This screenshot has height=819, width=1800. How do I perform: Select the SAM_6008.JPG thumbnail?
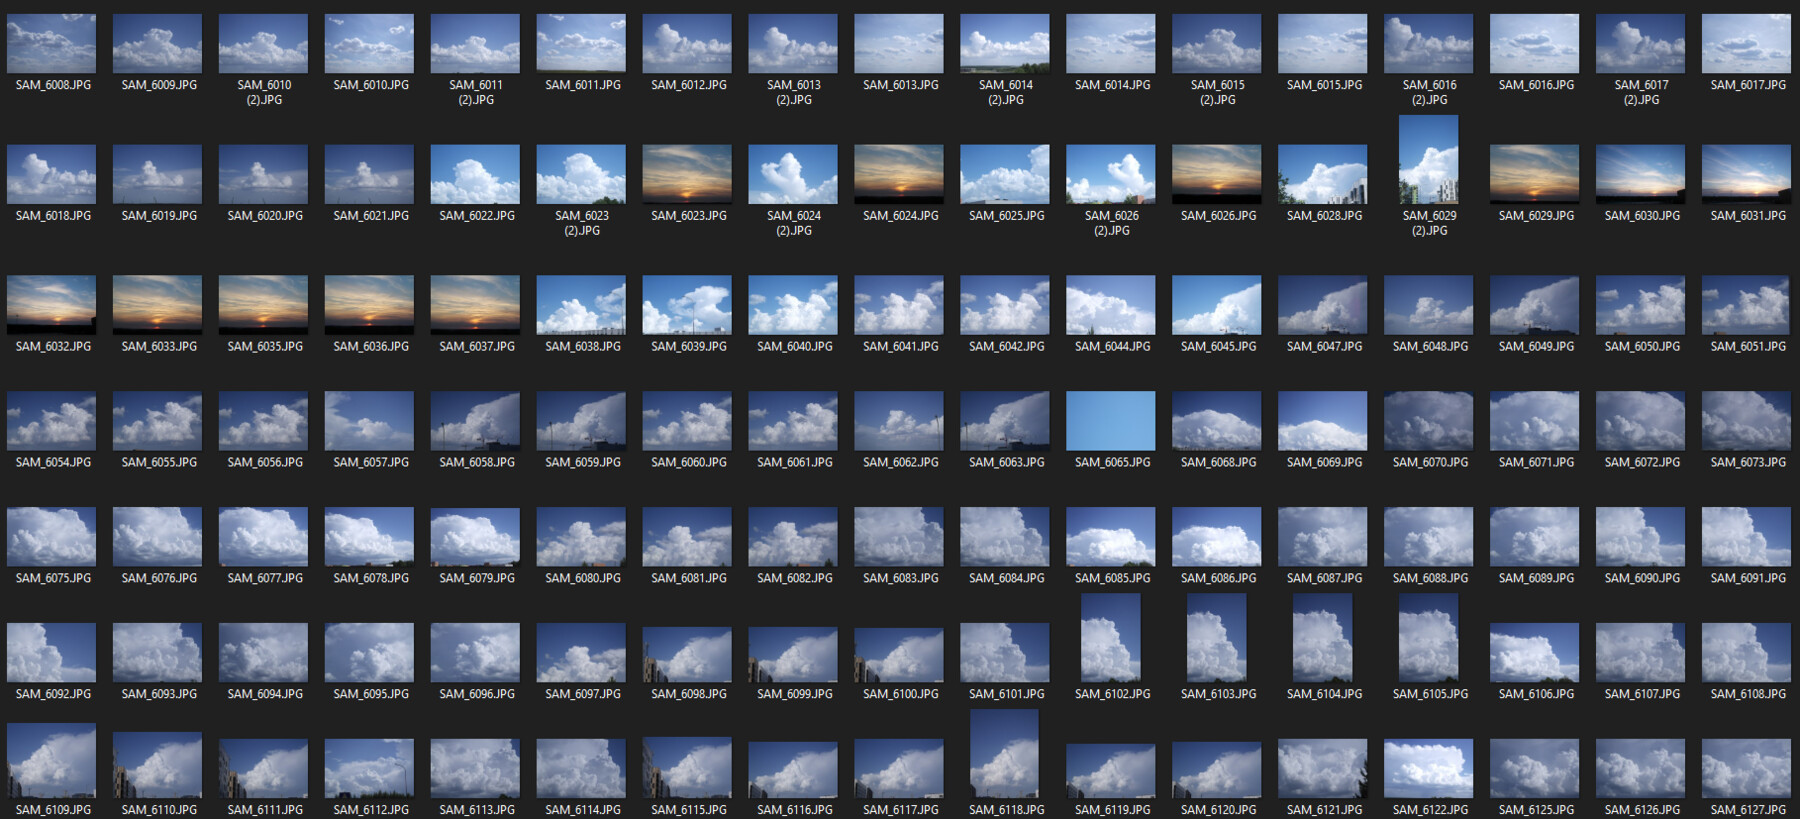click(52, 43)
